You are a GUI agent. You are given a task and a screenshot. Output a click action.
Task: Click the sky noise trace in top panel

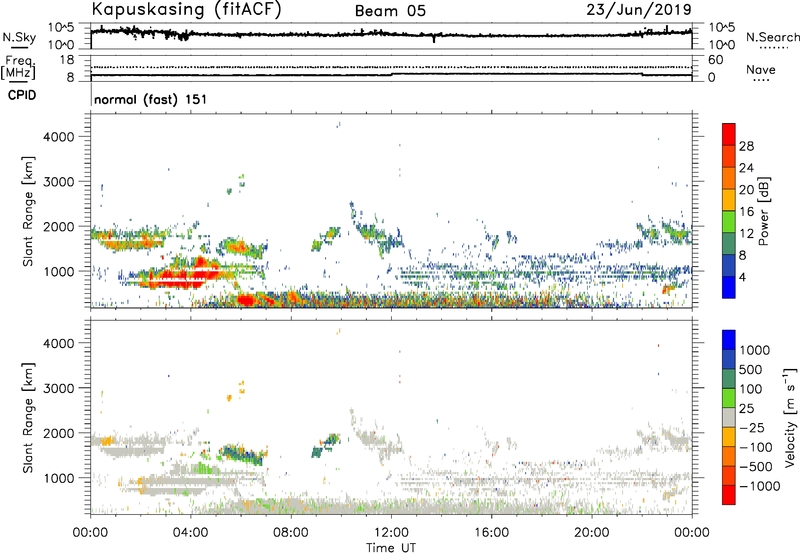tap(391, 34)
